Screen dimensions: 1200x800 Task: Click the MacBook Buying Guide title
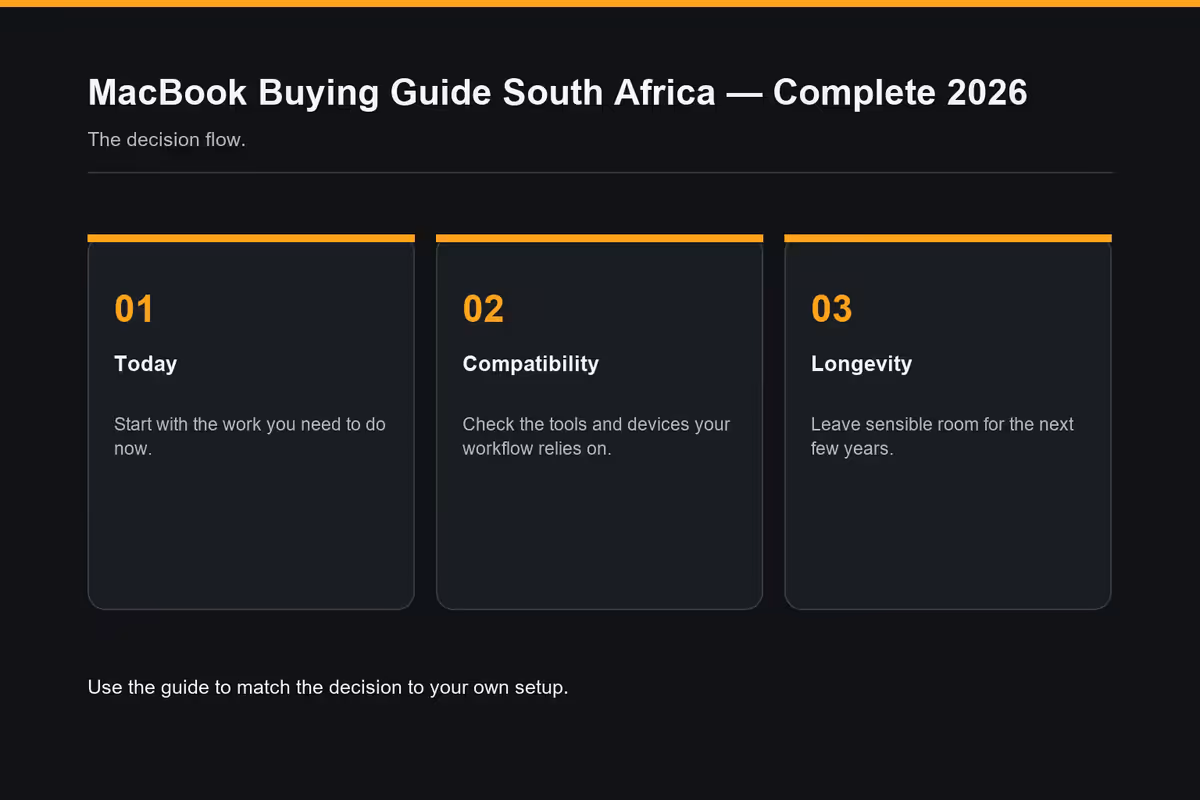(x=557, y=92)
